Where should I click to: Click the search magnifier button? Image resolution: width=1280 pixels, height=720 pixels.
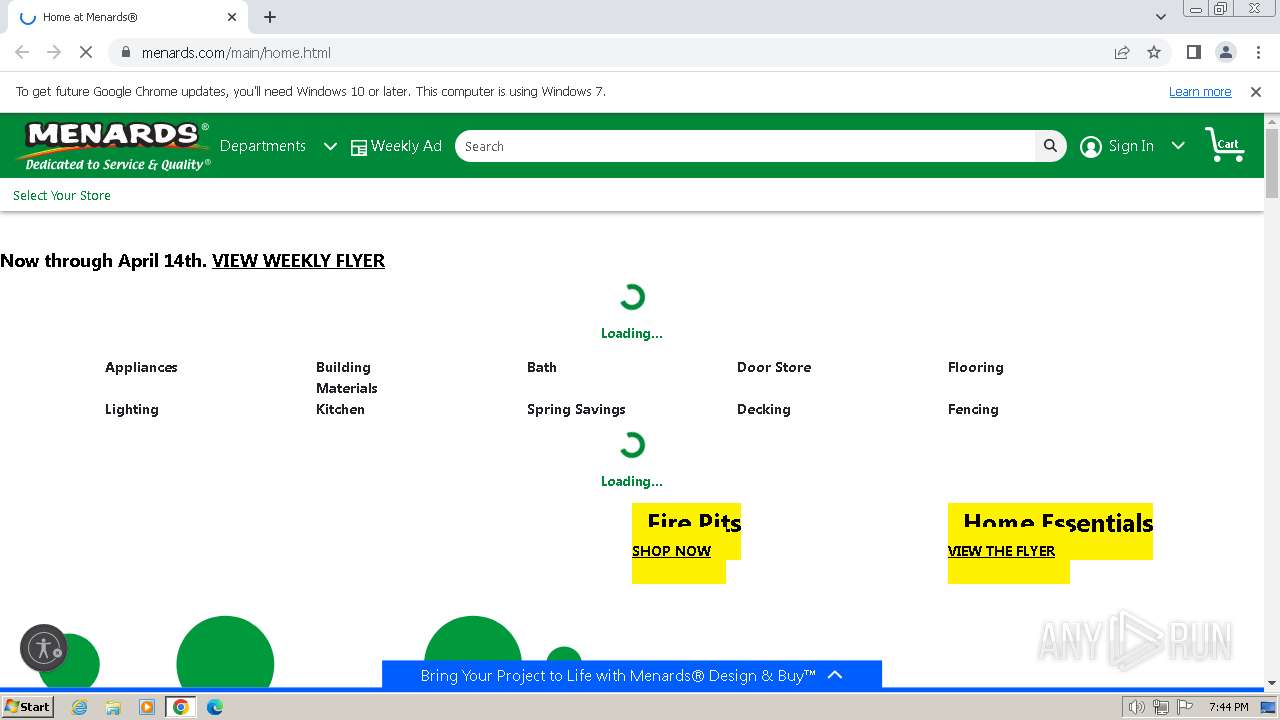[x=1050, y=146]
